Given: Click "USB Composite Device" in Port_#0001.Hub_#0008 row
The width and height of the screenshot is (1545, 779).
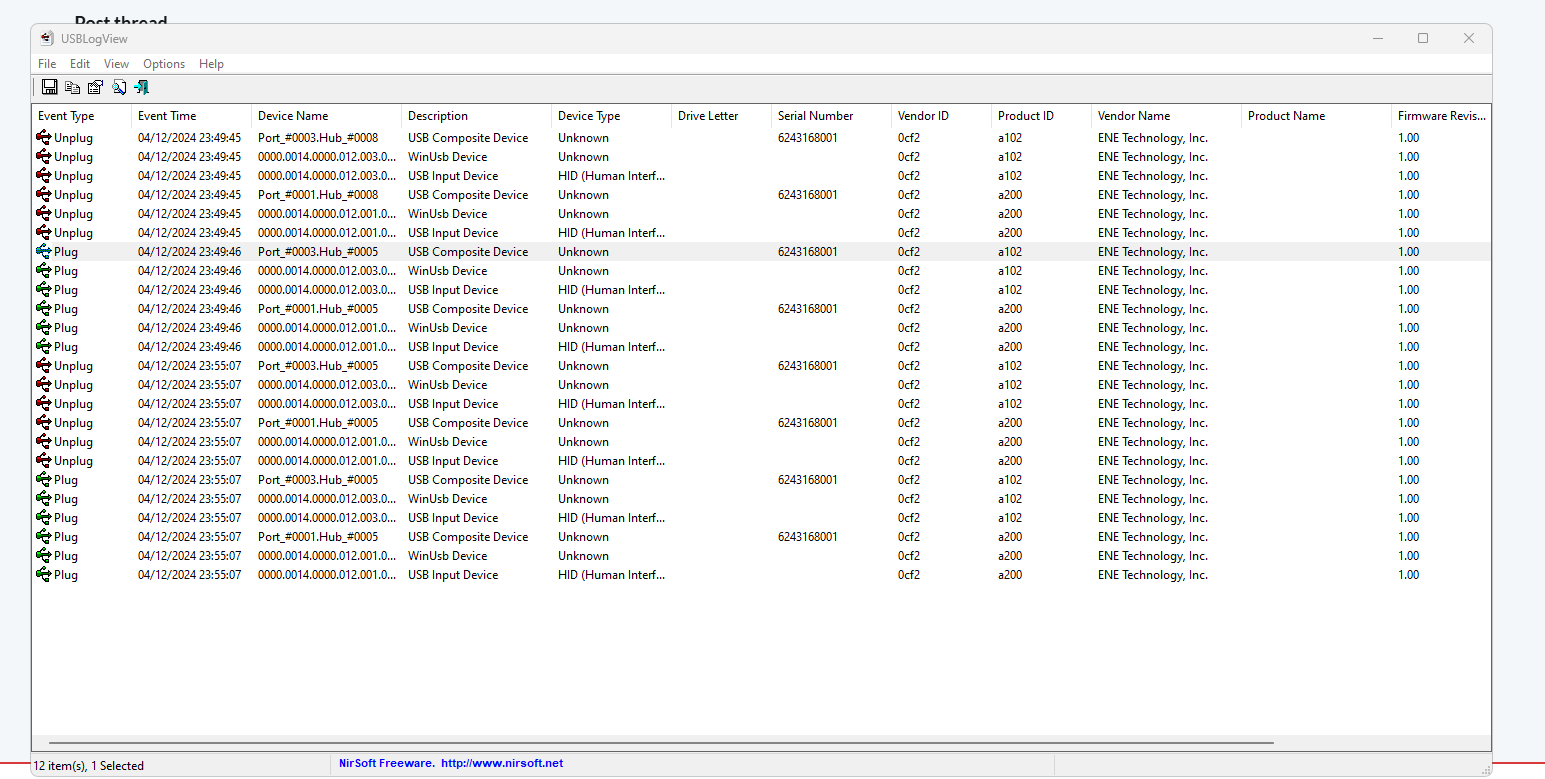Looking at the screenshot, I should pyautogui.click(x=468, y=195).
